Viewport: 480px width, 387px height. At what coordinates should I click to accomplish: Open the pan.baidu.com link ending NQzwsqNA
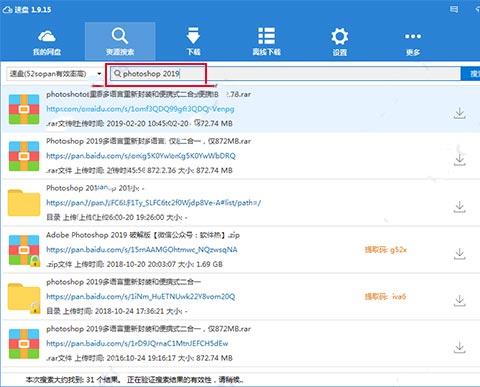point(142,250)
